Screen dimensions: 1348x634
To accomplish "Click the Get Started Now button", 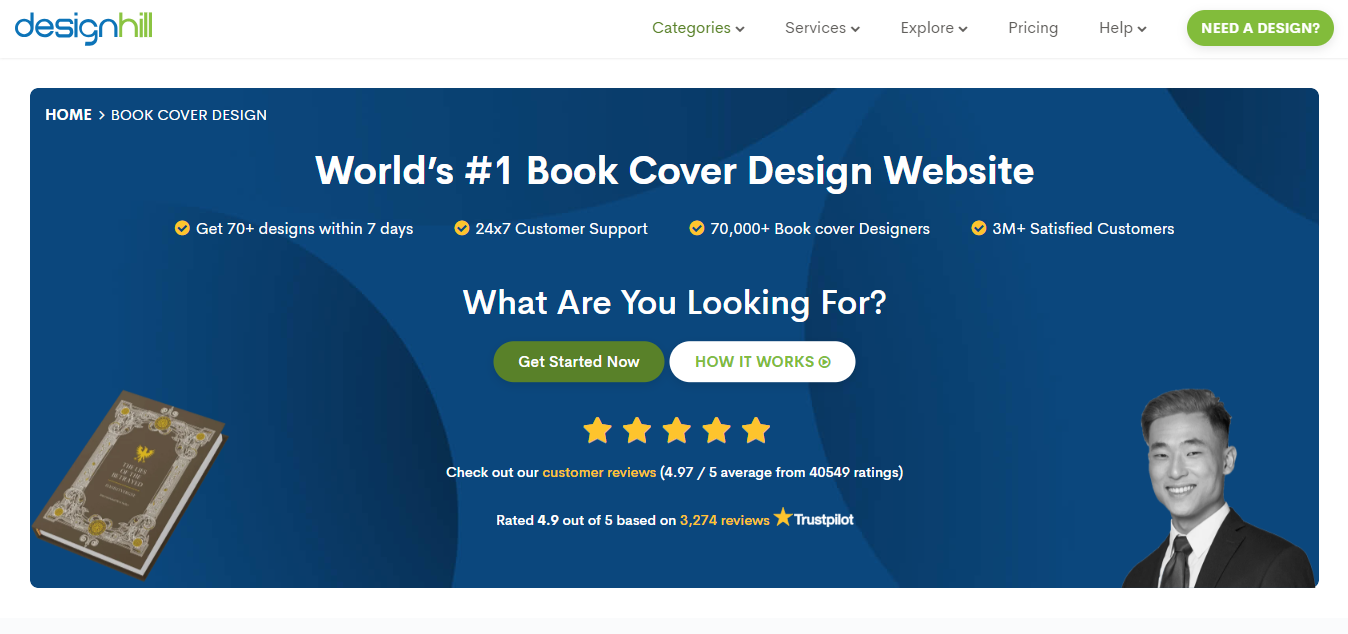I will tap(578, 361).
